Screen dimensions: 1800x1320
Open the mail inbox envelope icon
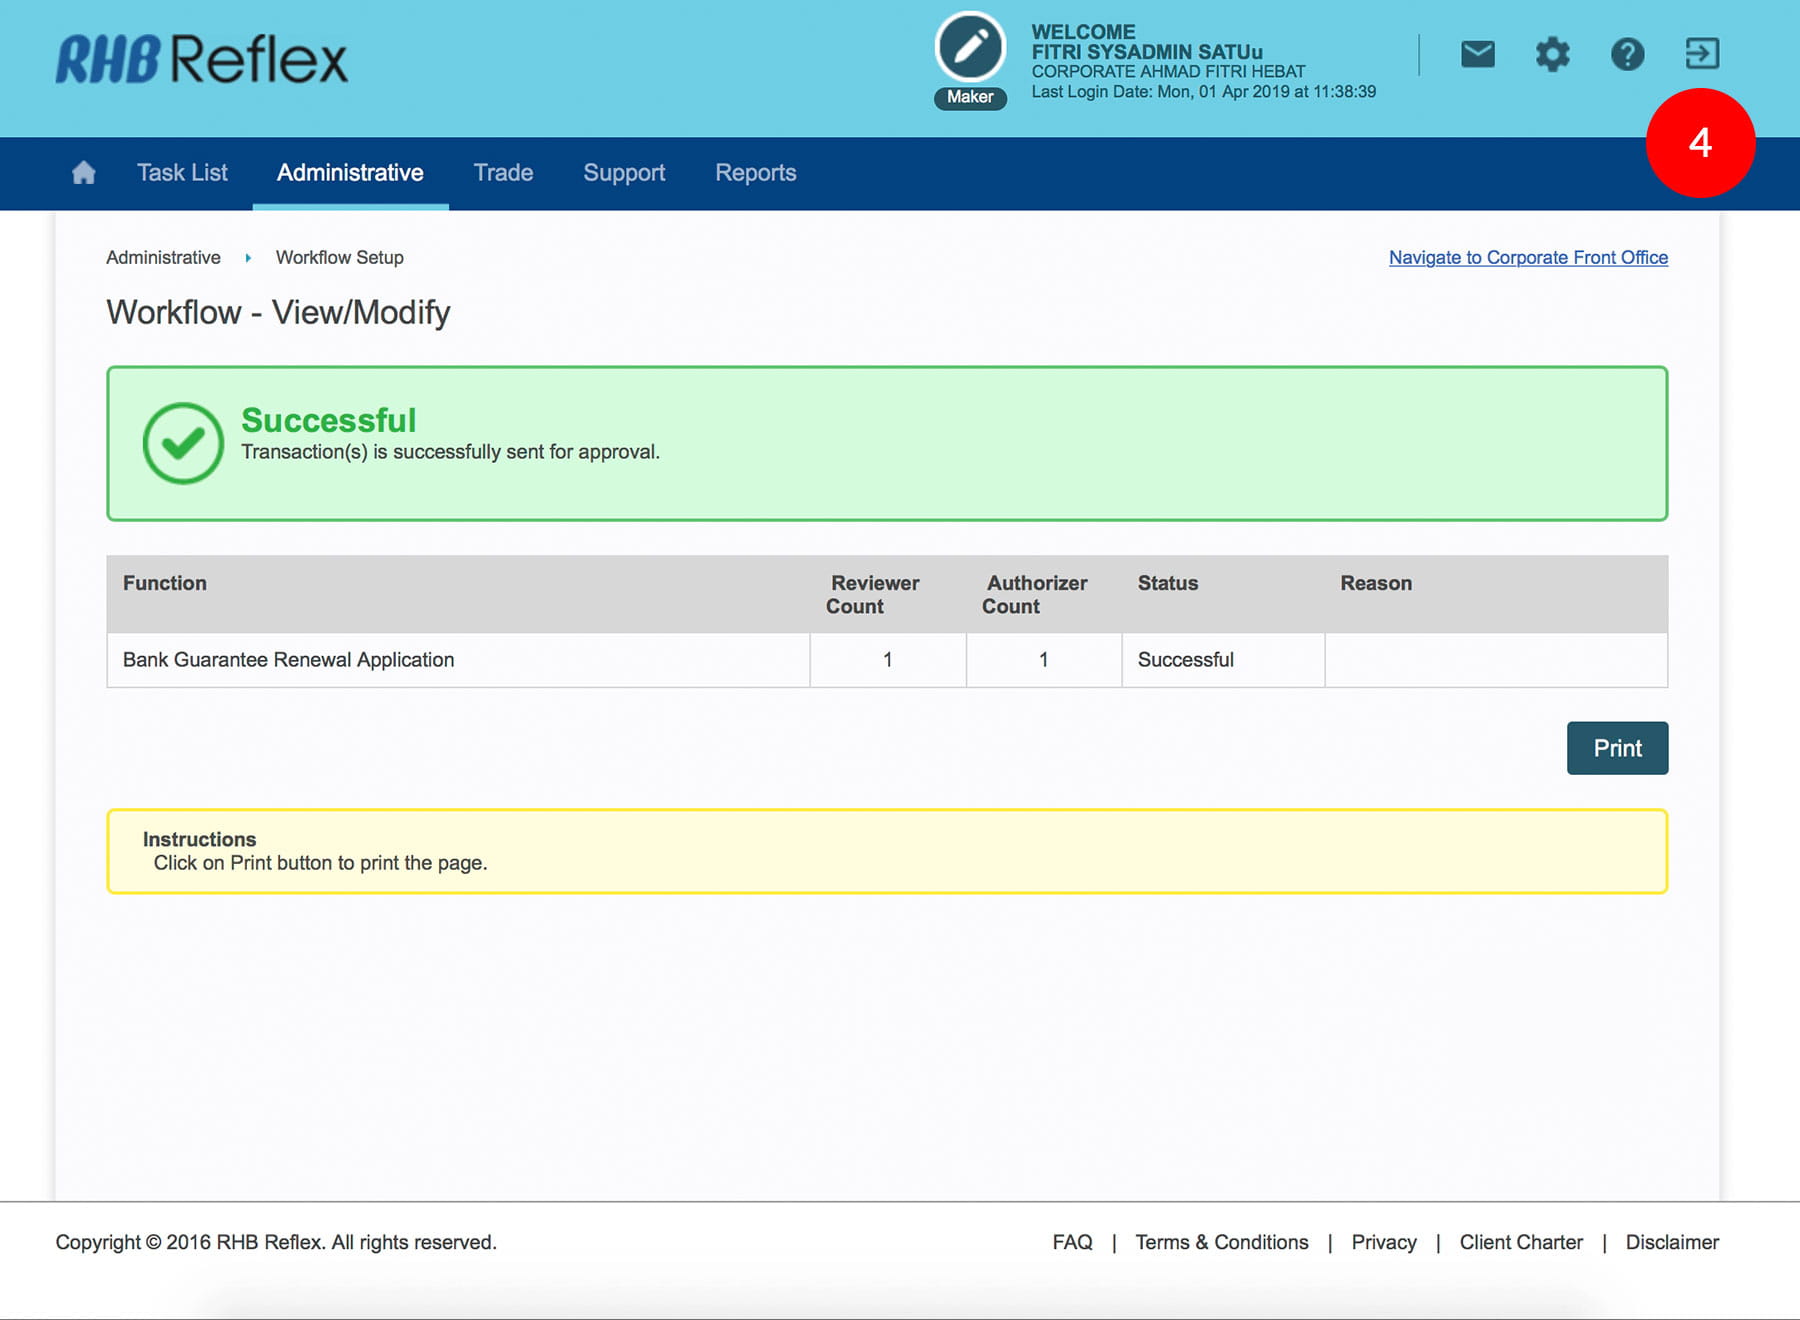[x=1477, y=54]
